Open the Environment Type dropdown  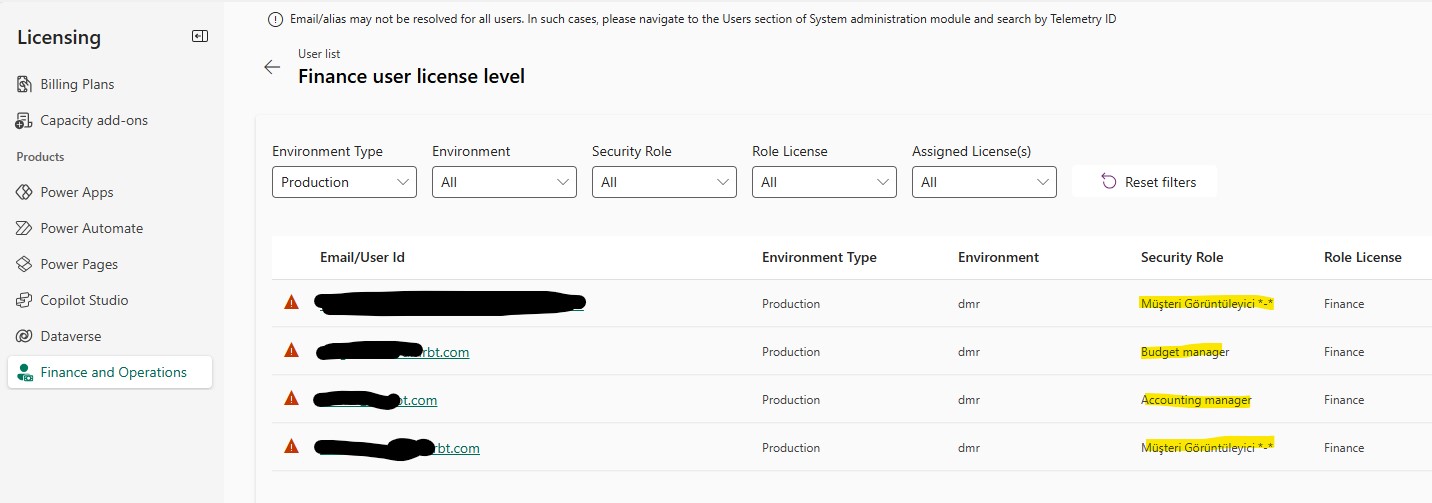point(344,182)
